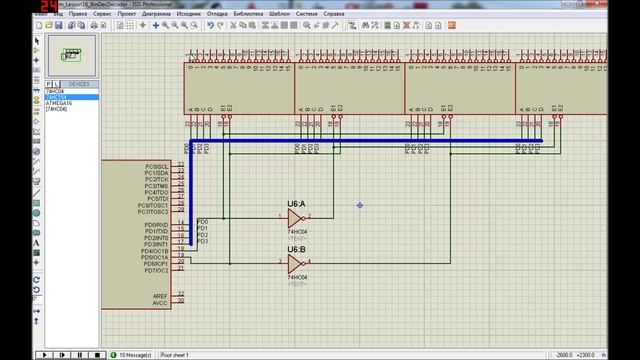Create a new design file
This screenshot has height=360, width=640.
coord(39,25)
